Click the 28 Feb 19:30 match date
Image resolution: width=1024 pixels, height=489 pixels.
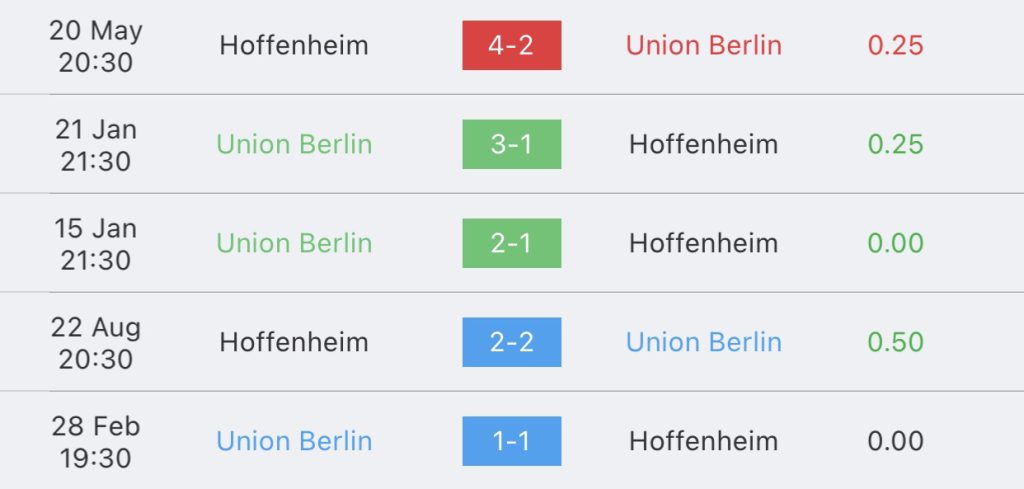[x=96, y=441]
